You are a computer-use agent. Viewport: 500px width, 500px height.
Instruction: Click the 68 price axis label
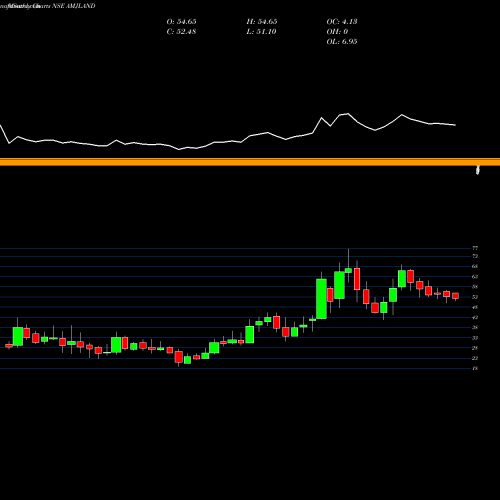[475, 266]
